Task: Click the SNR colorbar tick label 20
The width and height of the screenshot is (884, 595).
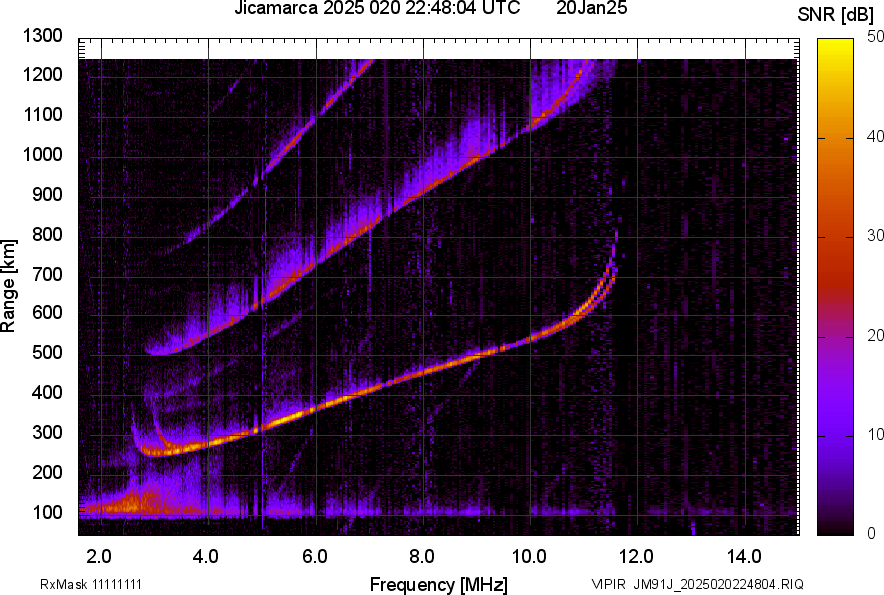Action: pos(875,335)
